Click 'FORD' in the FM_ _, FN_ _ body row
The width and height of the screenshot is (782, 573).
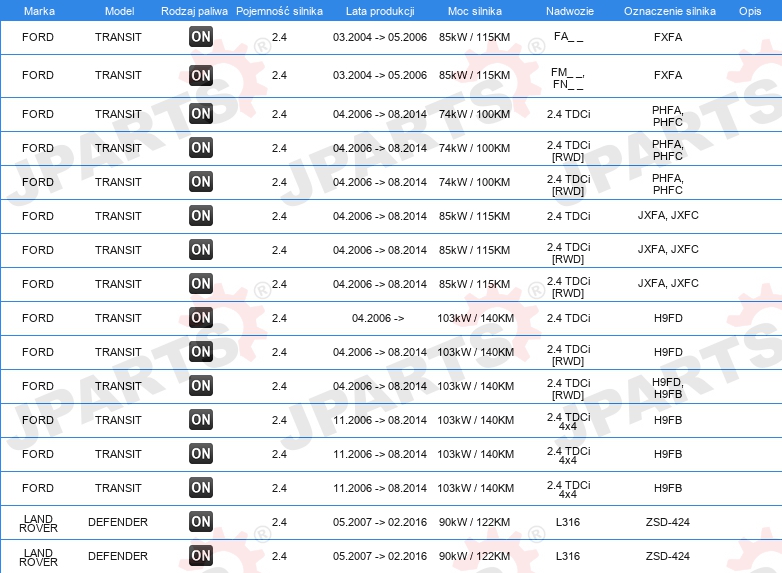click(38, 75)
